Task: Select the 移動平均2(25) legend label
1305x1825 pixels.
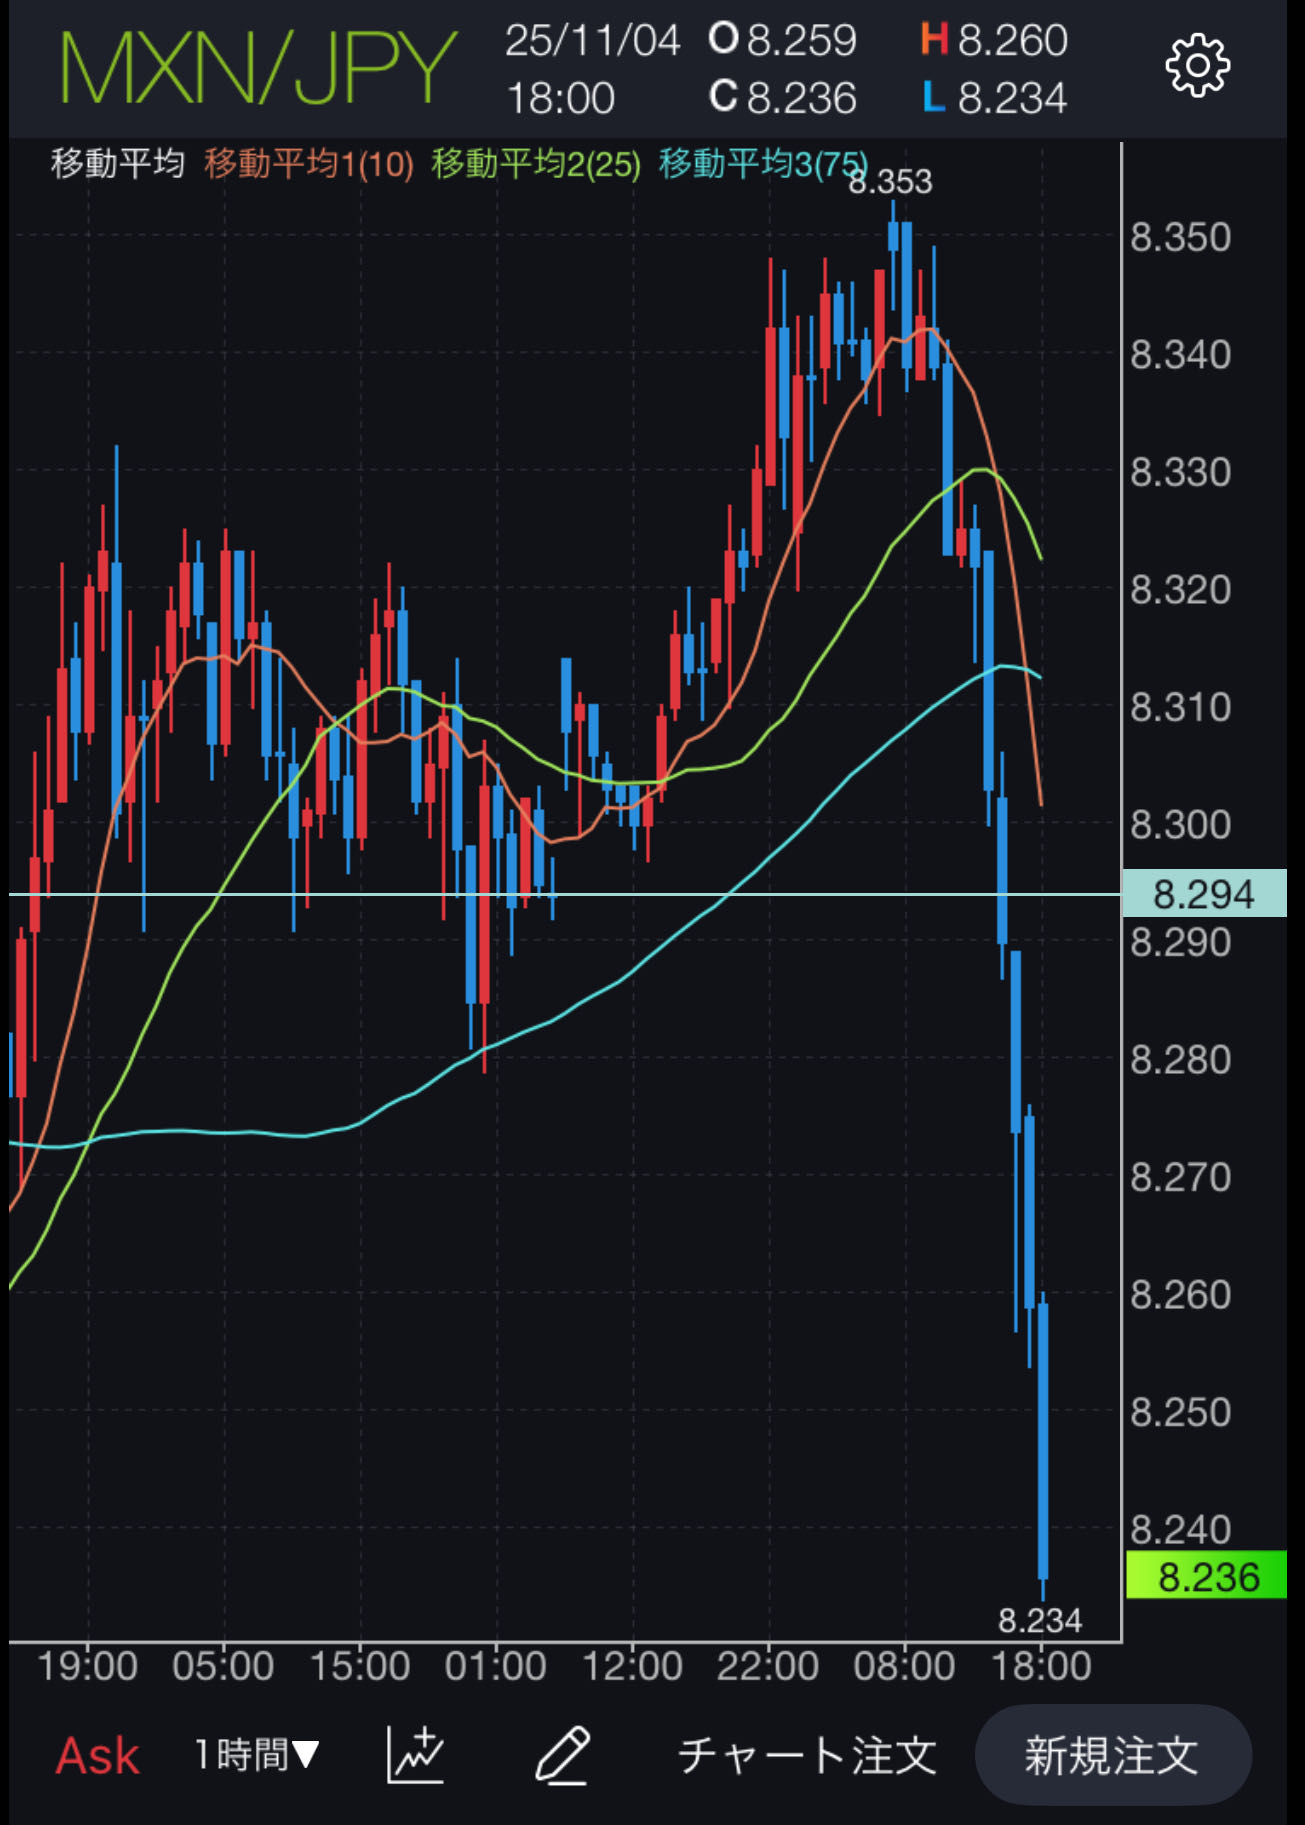Action: pyautogui.click(x=536, y=164)
